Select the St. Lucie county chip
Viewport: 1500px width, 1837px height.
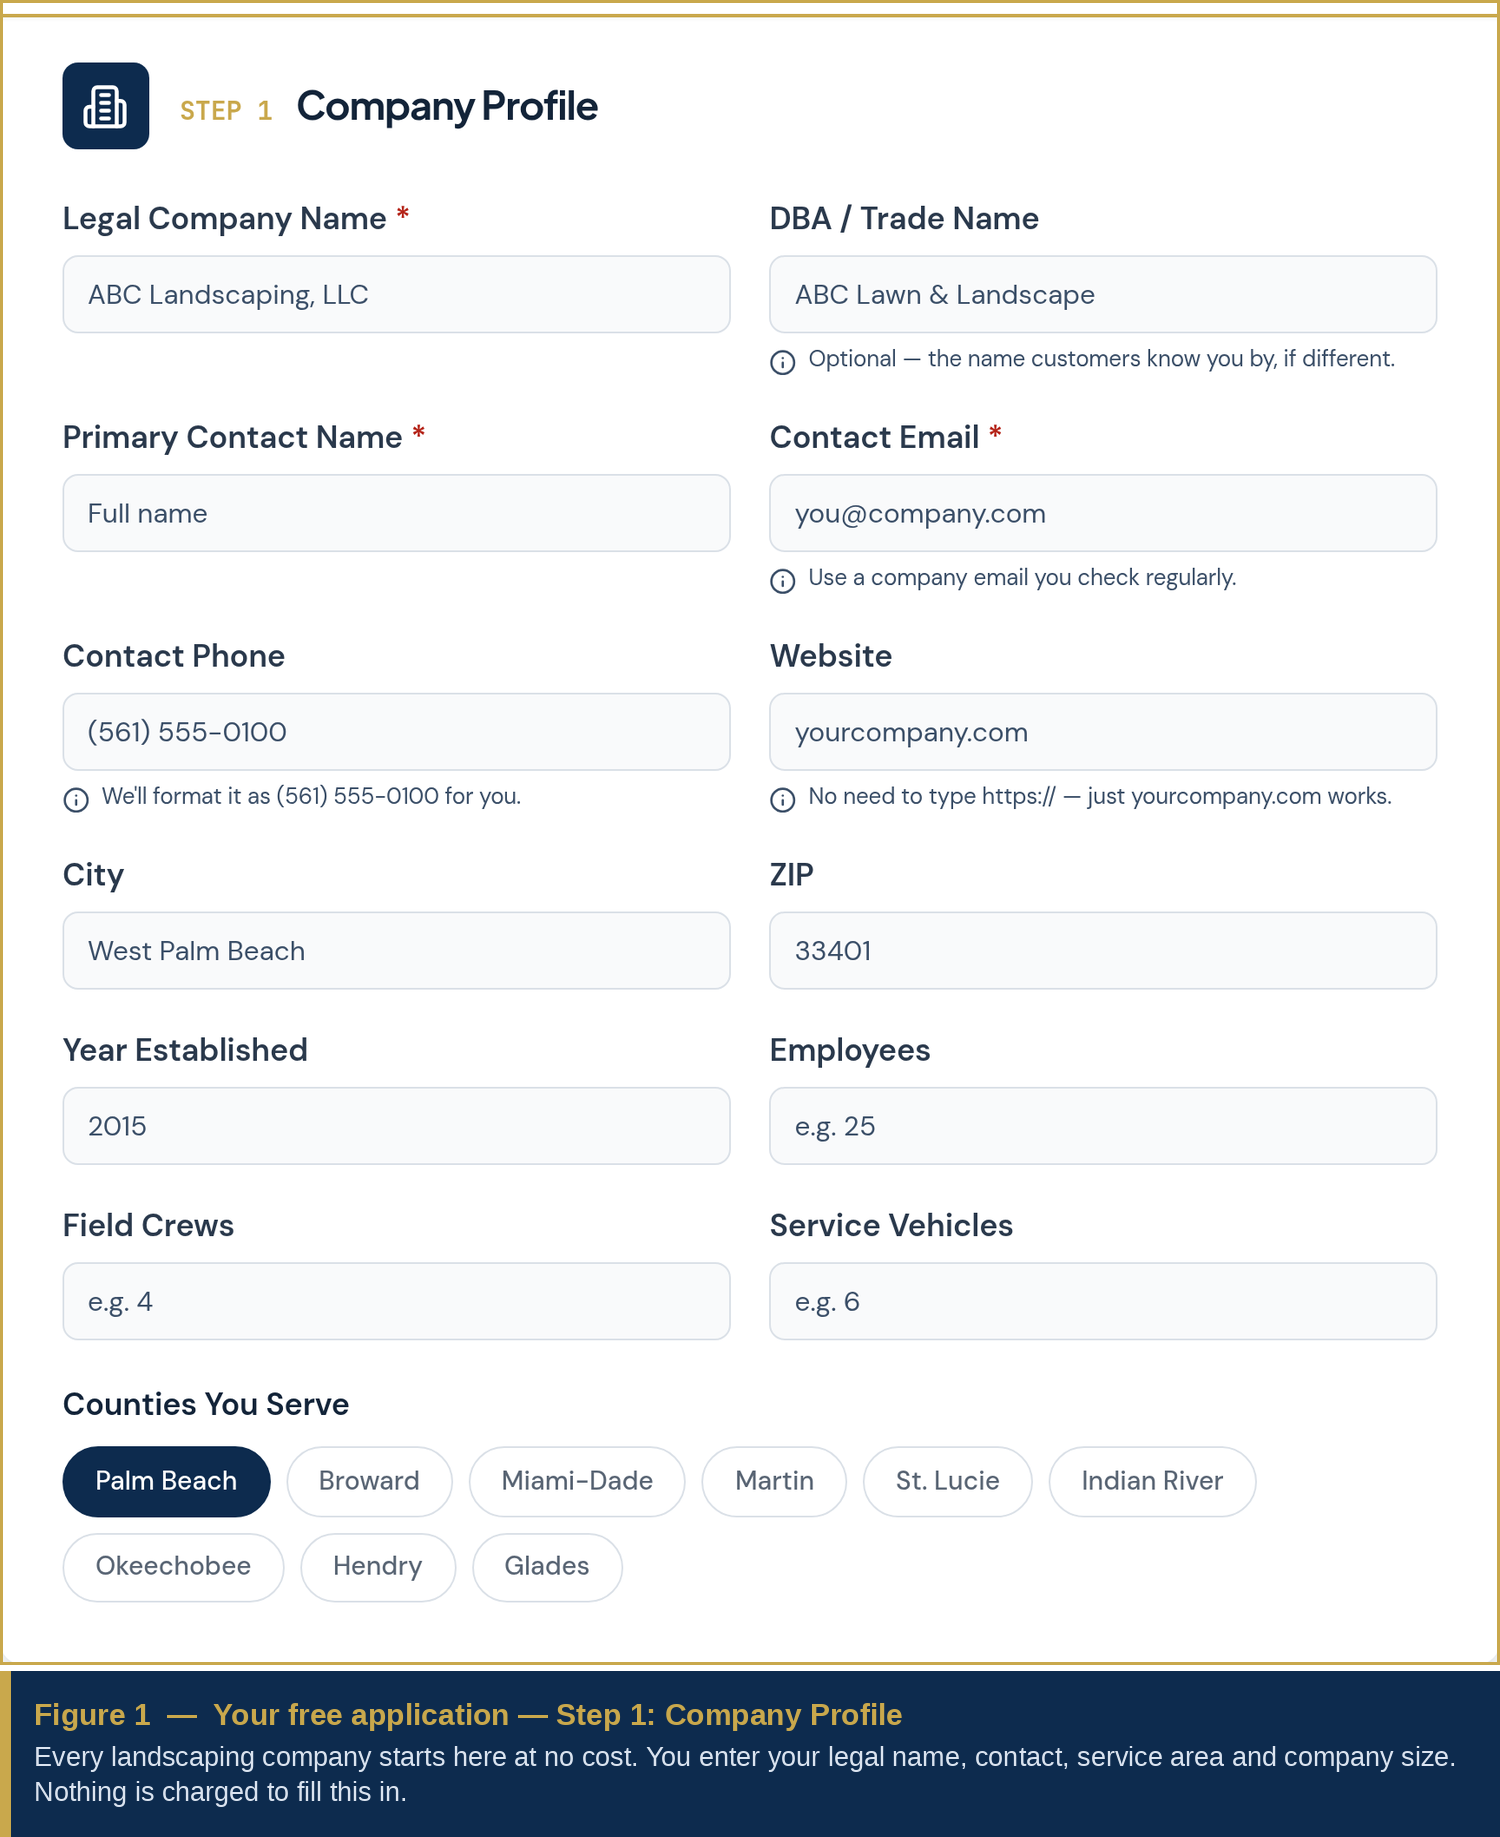pyautogui.click(x=947, y=1481)
